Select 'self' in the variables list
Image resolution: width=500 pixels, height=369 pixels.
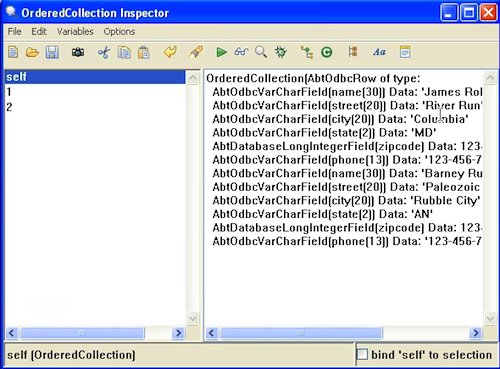tap(95, 77)
